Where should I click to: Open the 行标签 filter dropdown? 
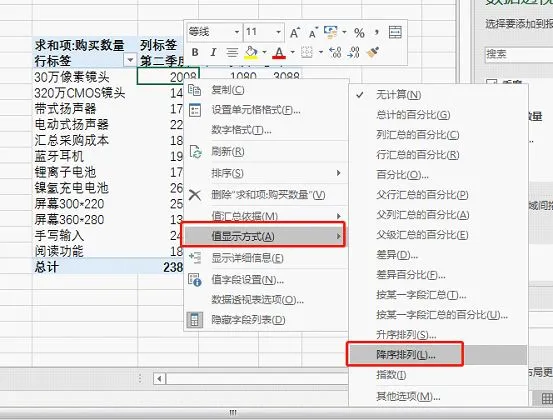(130, 60)
